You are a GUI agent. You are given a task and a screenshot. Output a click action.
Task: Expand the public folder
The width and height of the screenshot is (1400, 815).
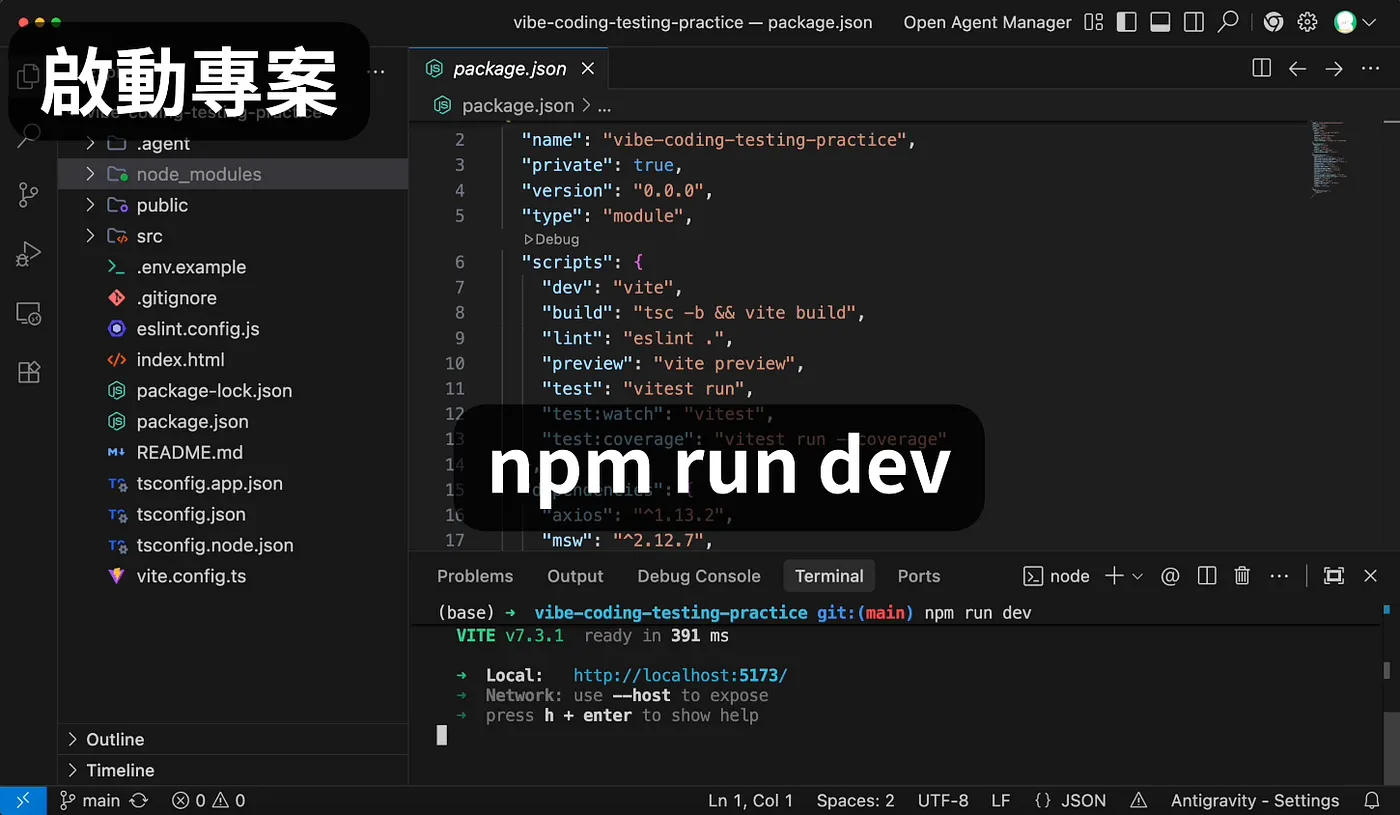(x=90, y=205)
